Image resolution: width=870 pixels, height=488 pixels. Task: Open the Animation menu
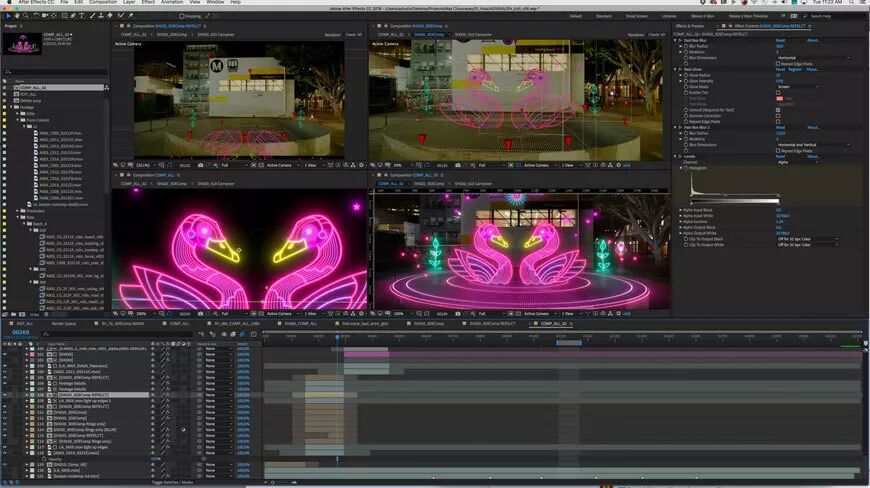(172, 2)
